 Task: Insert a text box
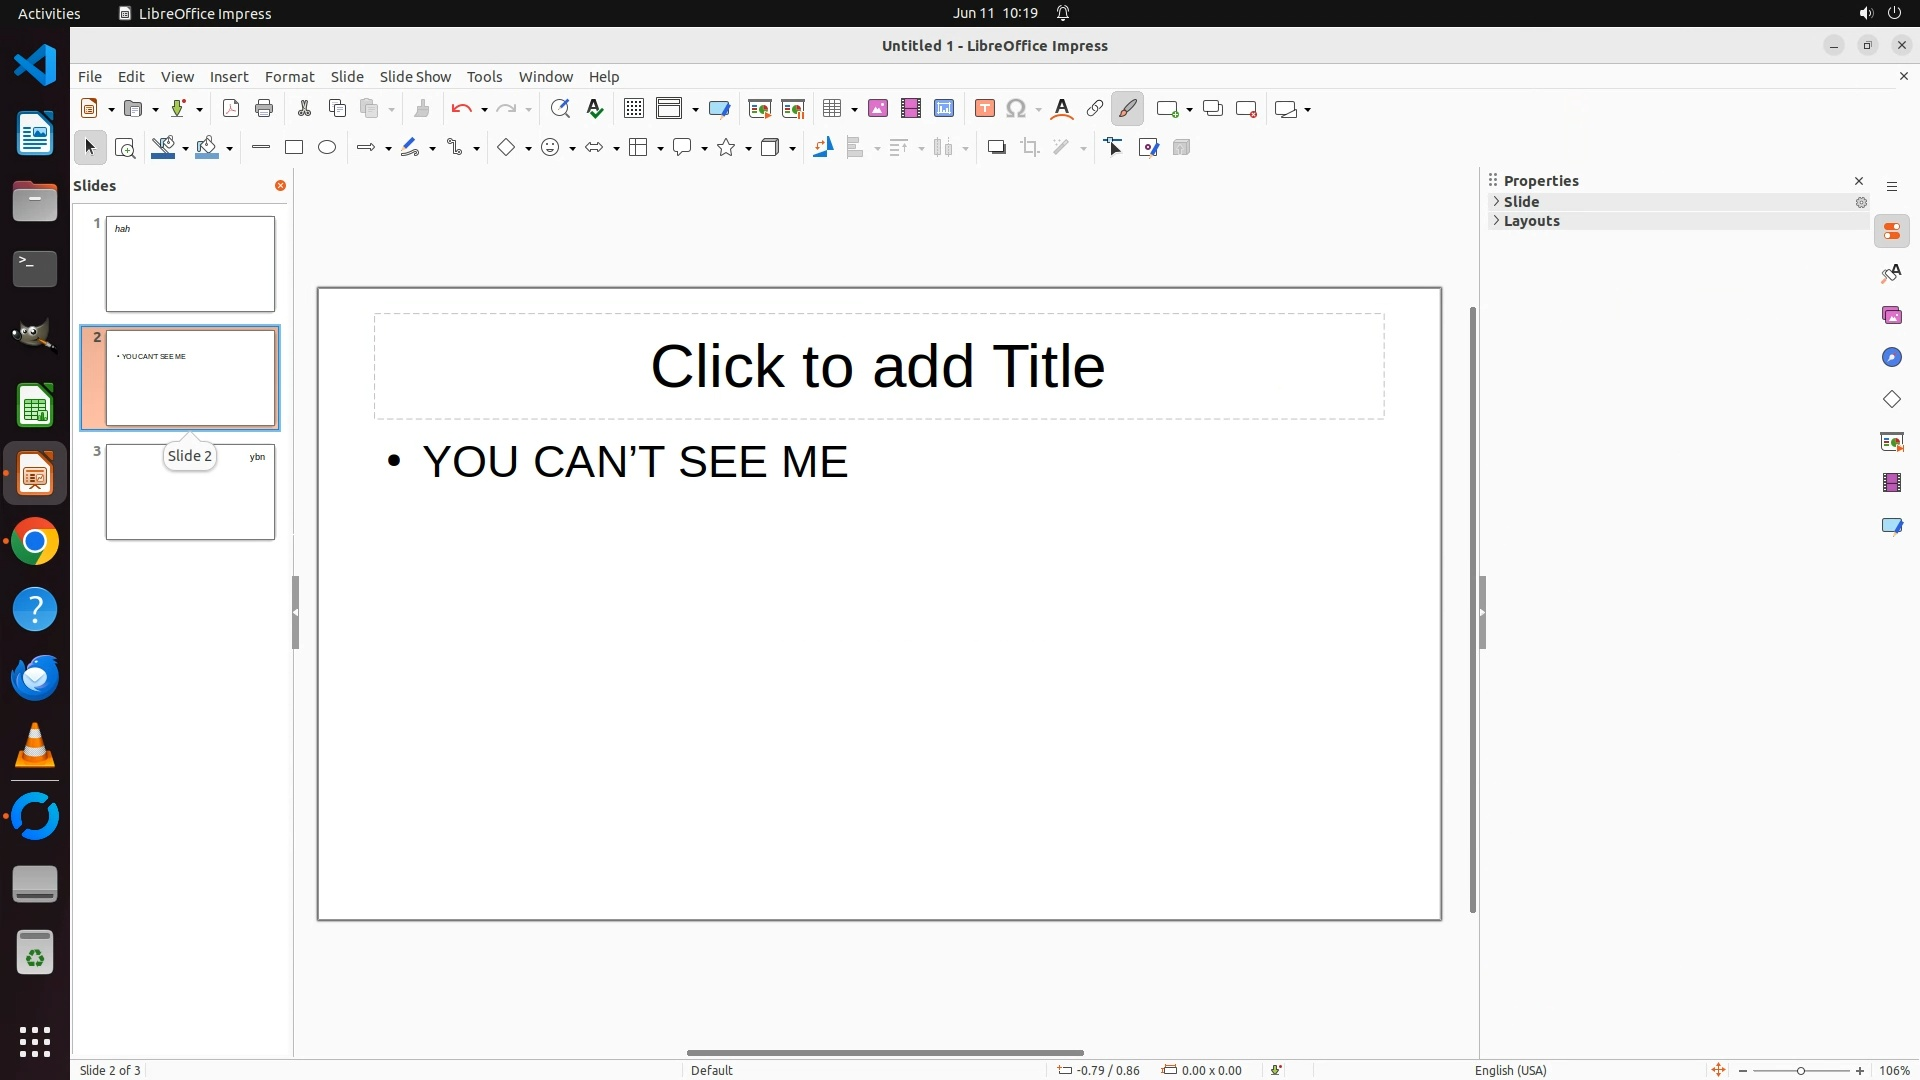tap(984, 109)
